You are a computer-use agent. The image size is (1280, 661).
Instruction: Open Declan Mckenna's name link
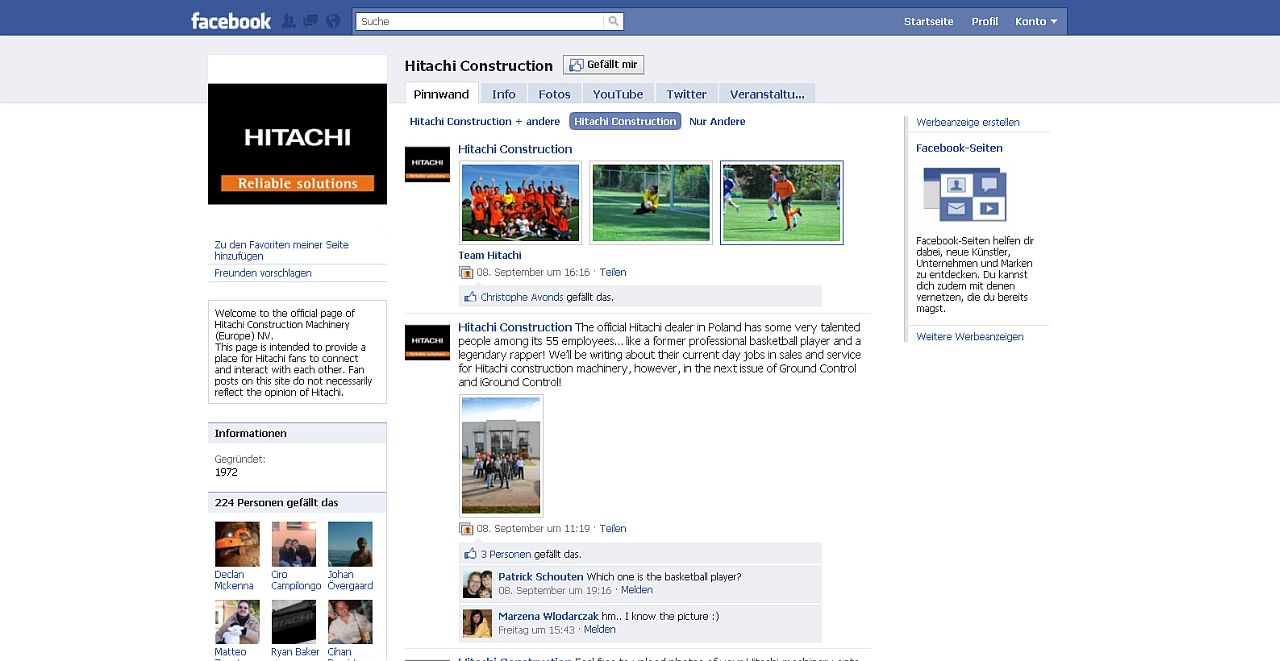(234, 580)
